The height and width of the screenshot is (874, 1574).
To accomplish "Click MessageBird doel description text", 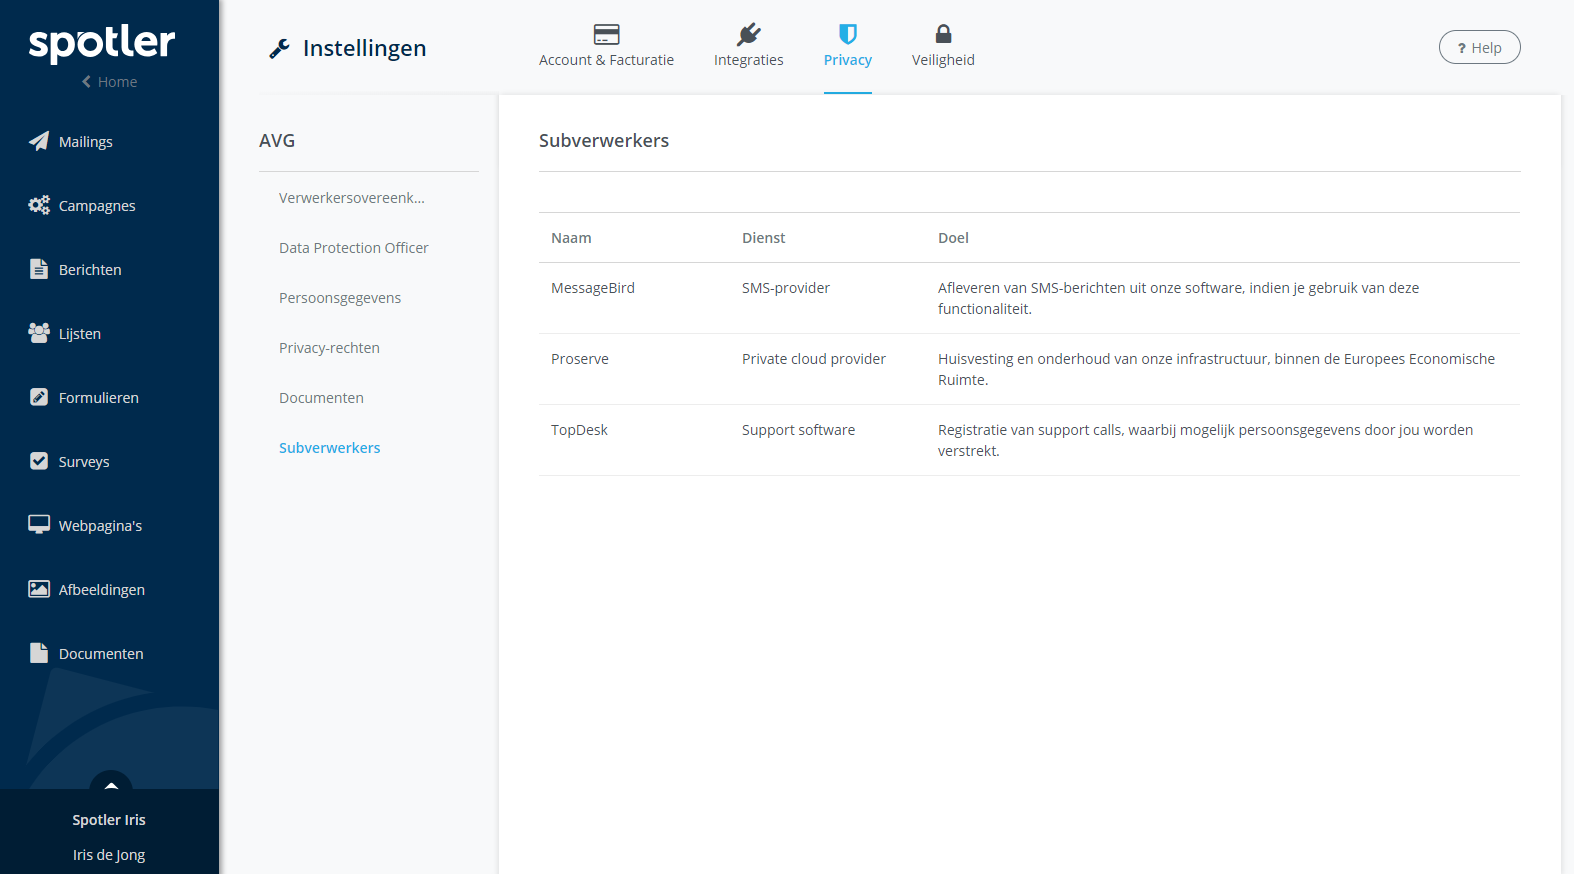I will [x=1178, y=298].
